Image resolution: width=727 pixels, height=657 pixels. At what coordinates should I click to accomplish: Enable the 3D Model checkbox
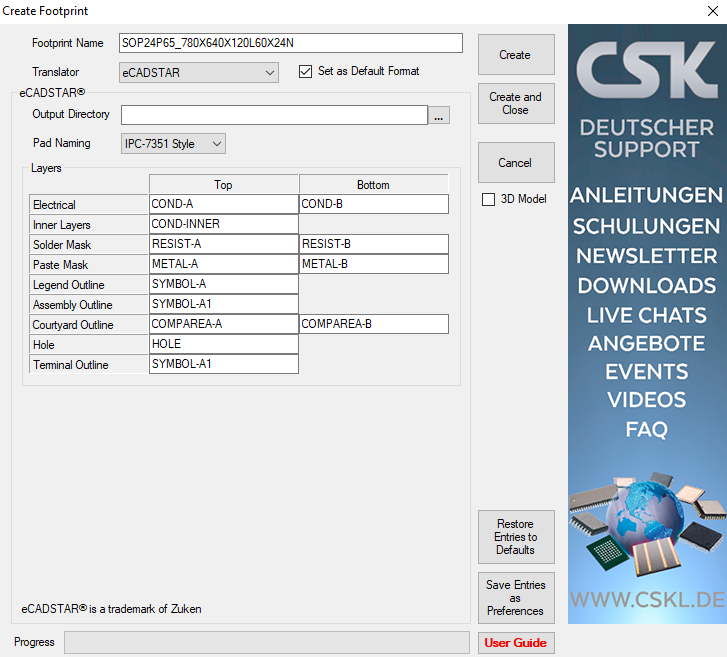click(488, 199)
